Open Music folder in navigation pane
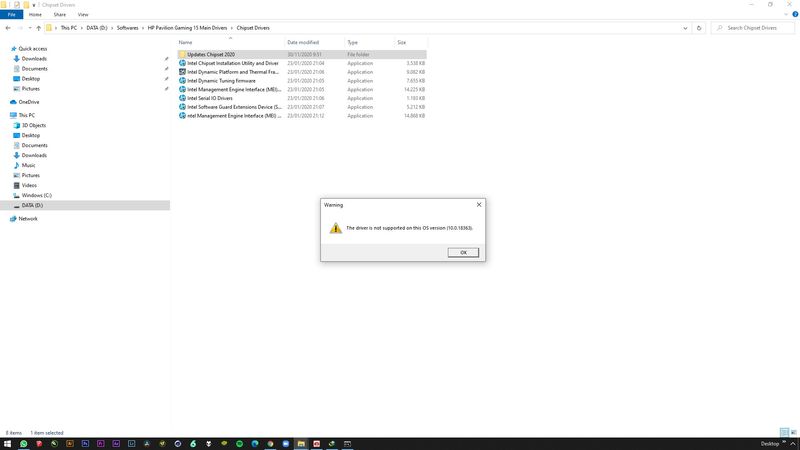 (x=29, y=165)
